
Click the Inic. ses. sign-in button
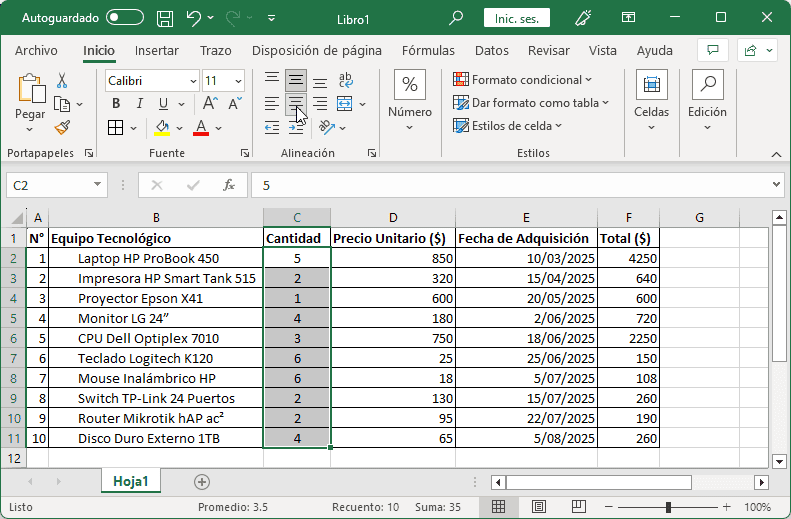point(516,18)
